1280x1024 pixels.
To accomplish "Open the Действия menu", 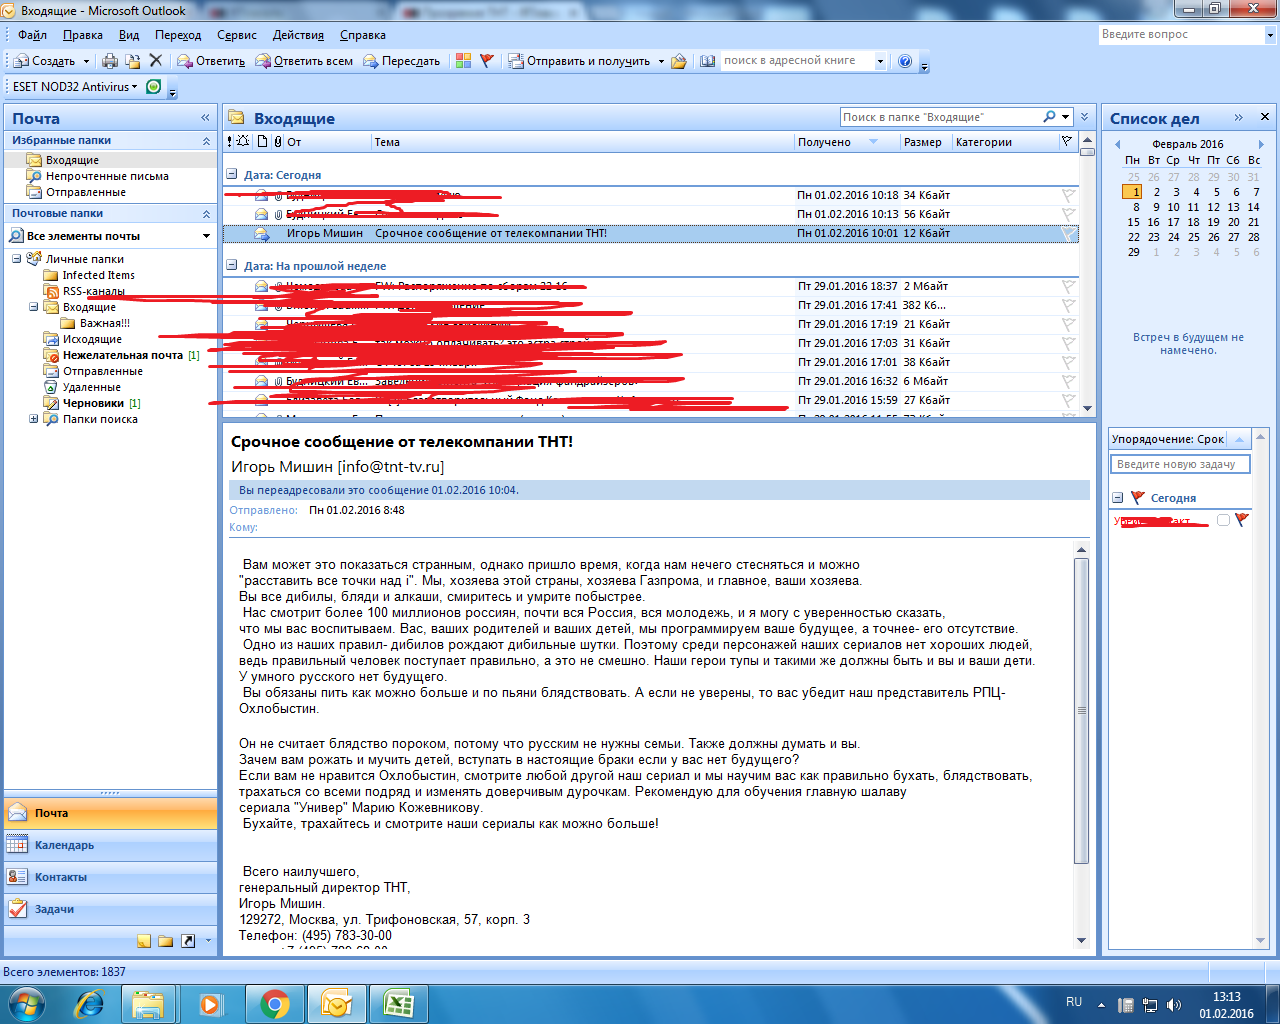I will pyautogui.click(x=298, y=35).
